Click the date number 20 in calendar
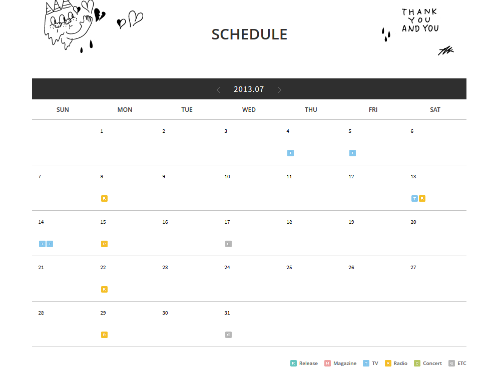 click(x=413, y=222)
